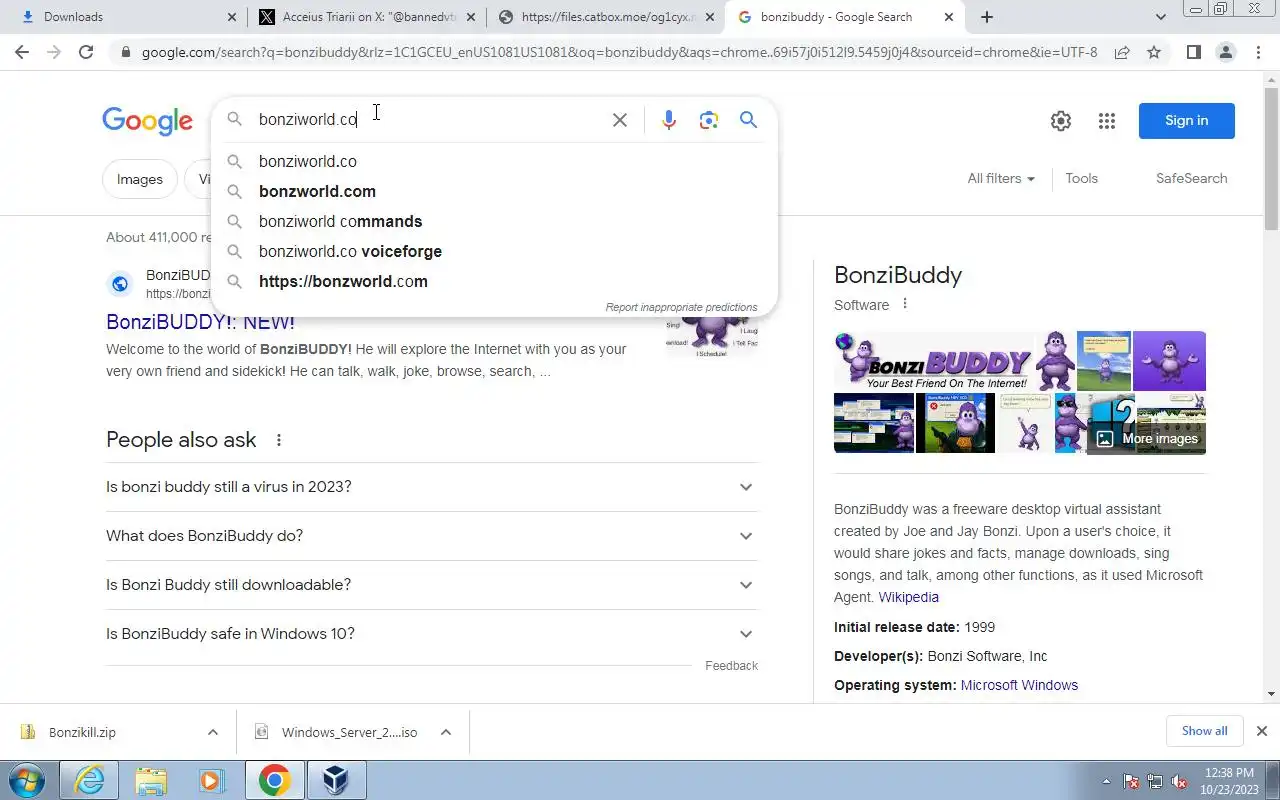Open the Chrome three-dot menu
Screen dimensions: 1280x800
[x=1258, y=52]
